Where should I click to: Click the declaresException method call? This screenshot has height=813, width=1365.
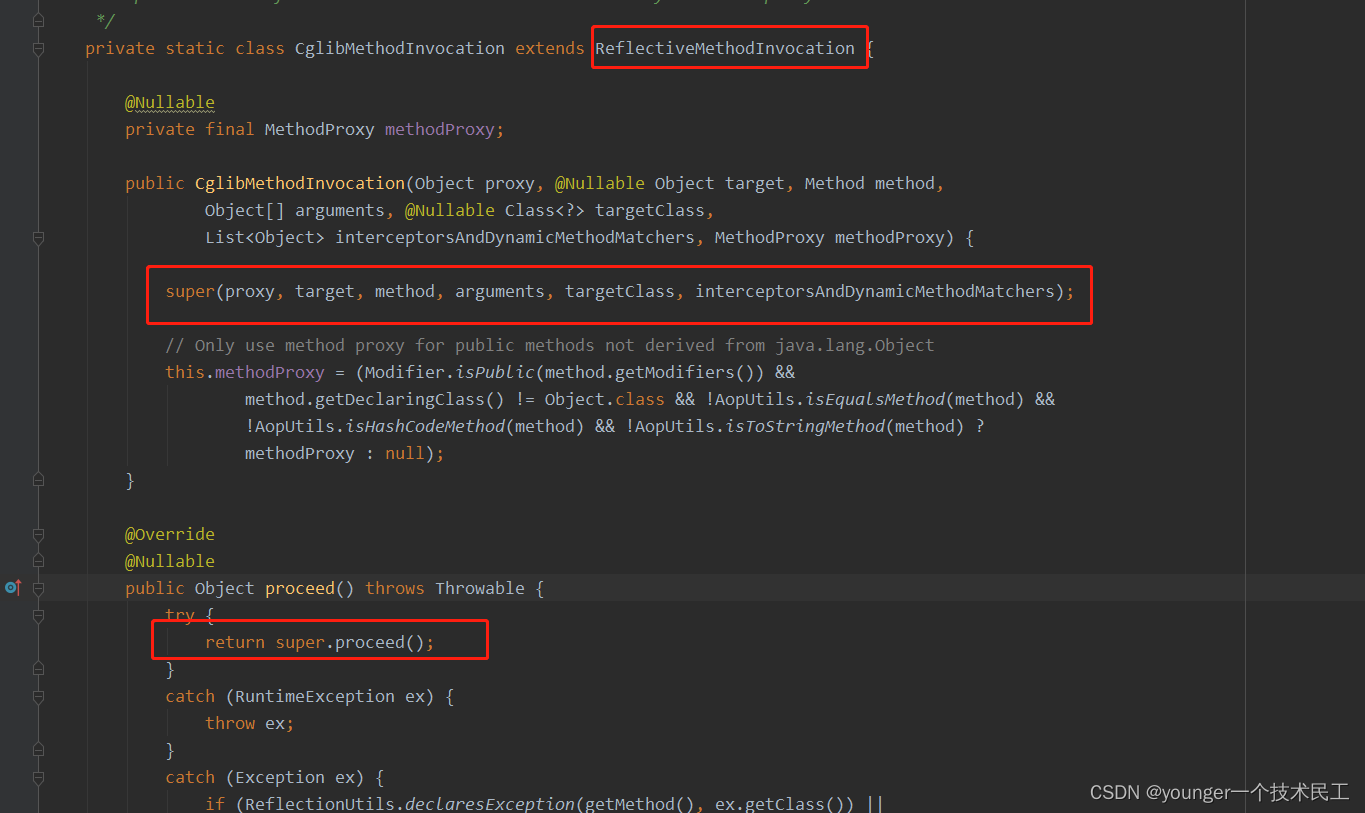coord(490,804)
